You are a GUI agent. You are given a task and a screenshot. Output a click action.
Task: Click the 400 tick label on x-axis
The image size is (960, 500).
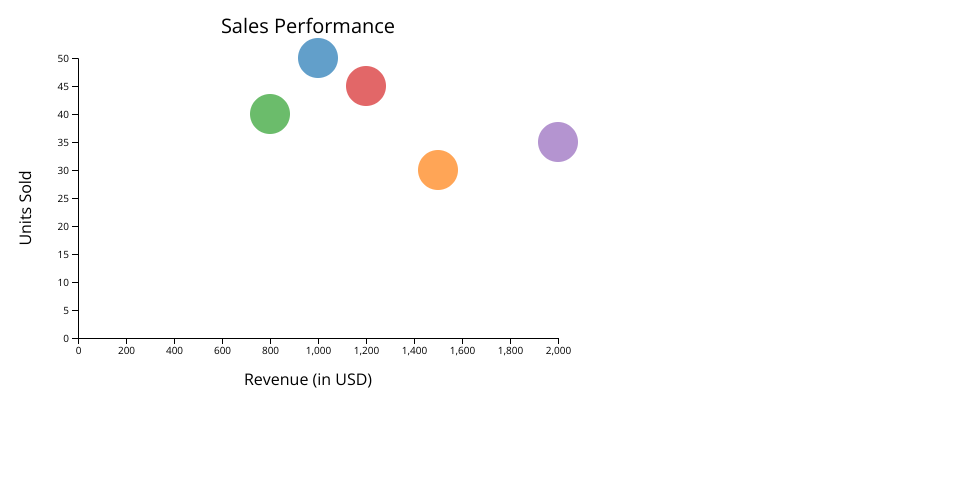[x=174, y=351]
